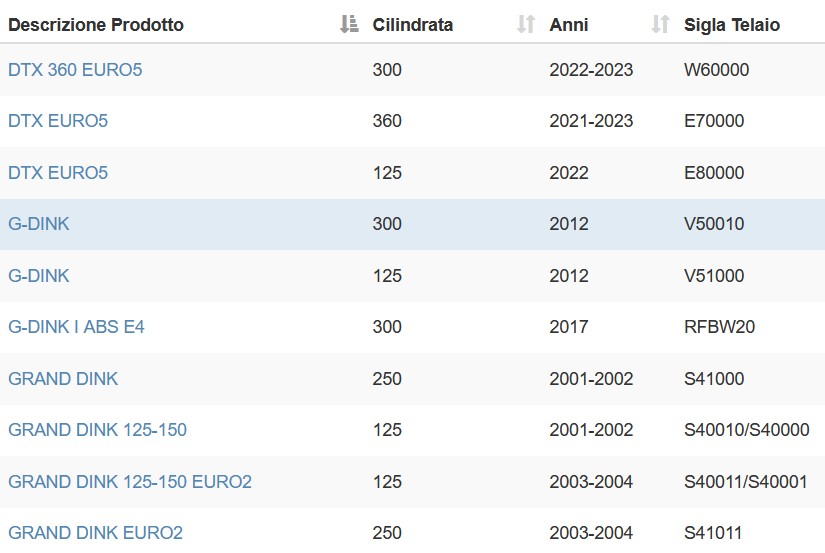Image resolution: width=825 pixels, height=553 pixels.
Task: Open the GRAND DINK 125-150 EURO2 link
Action: pos(130,481)
